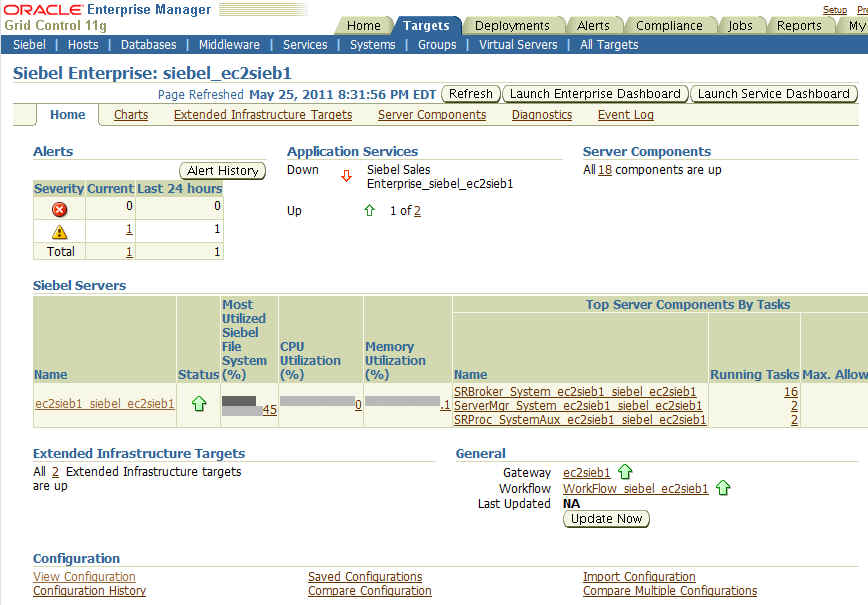Click the critical severity red X icon
Image resolution: width=868 pixels, height=605 pixels.
coord(59,209)
